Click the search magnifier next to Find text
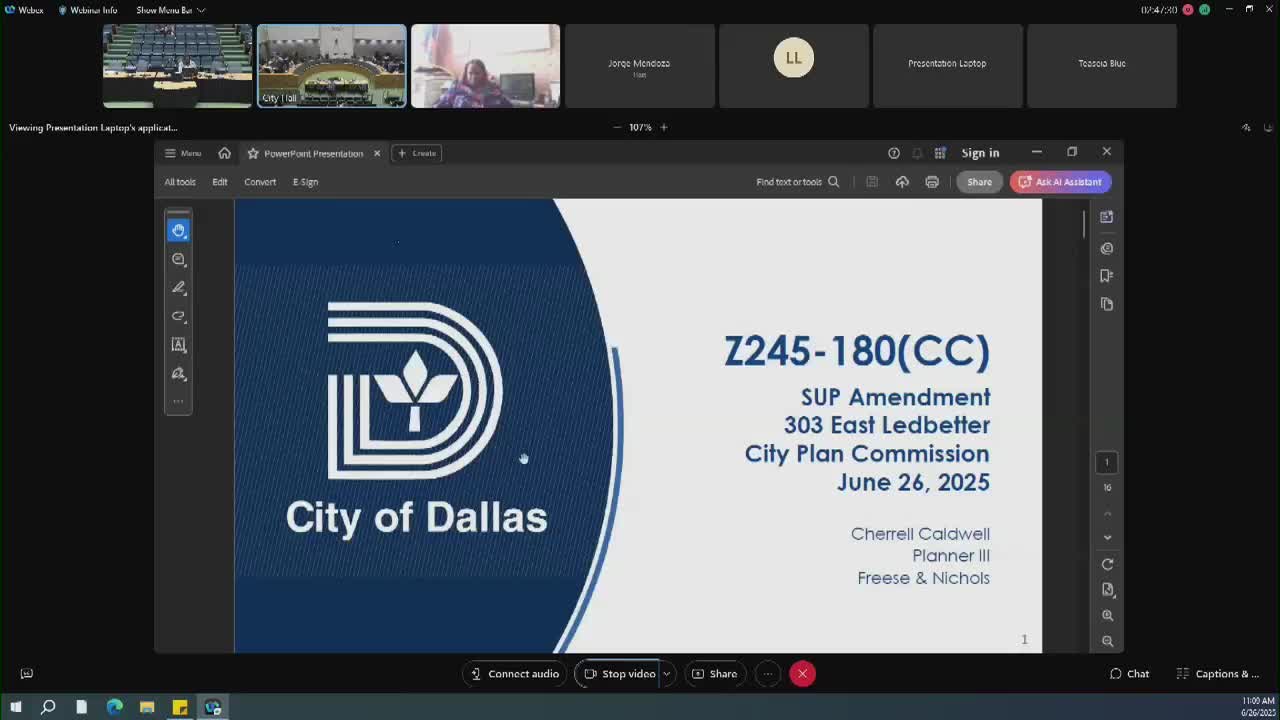This screenshot has width=1280, height=720. coord(833,182)
